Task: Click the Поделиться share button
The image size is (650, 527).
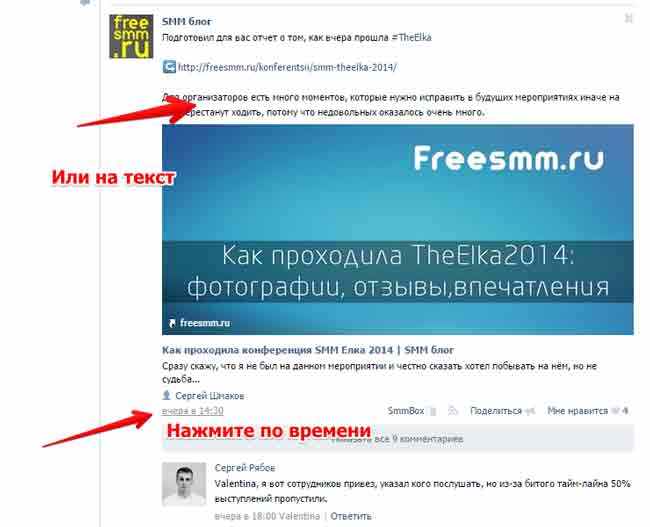Action: click(x=496, y=411)
